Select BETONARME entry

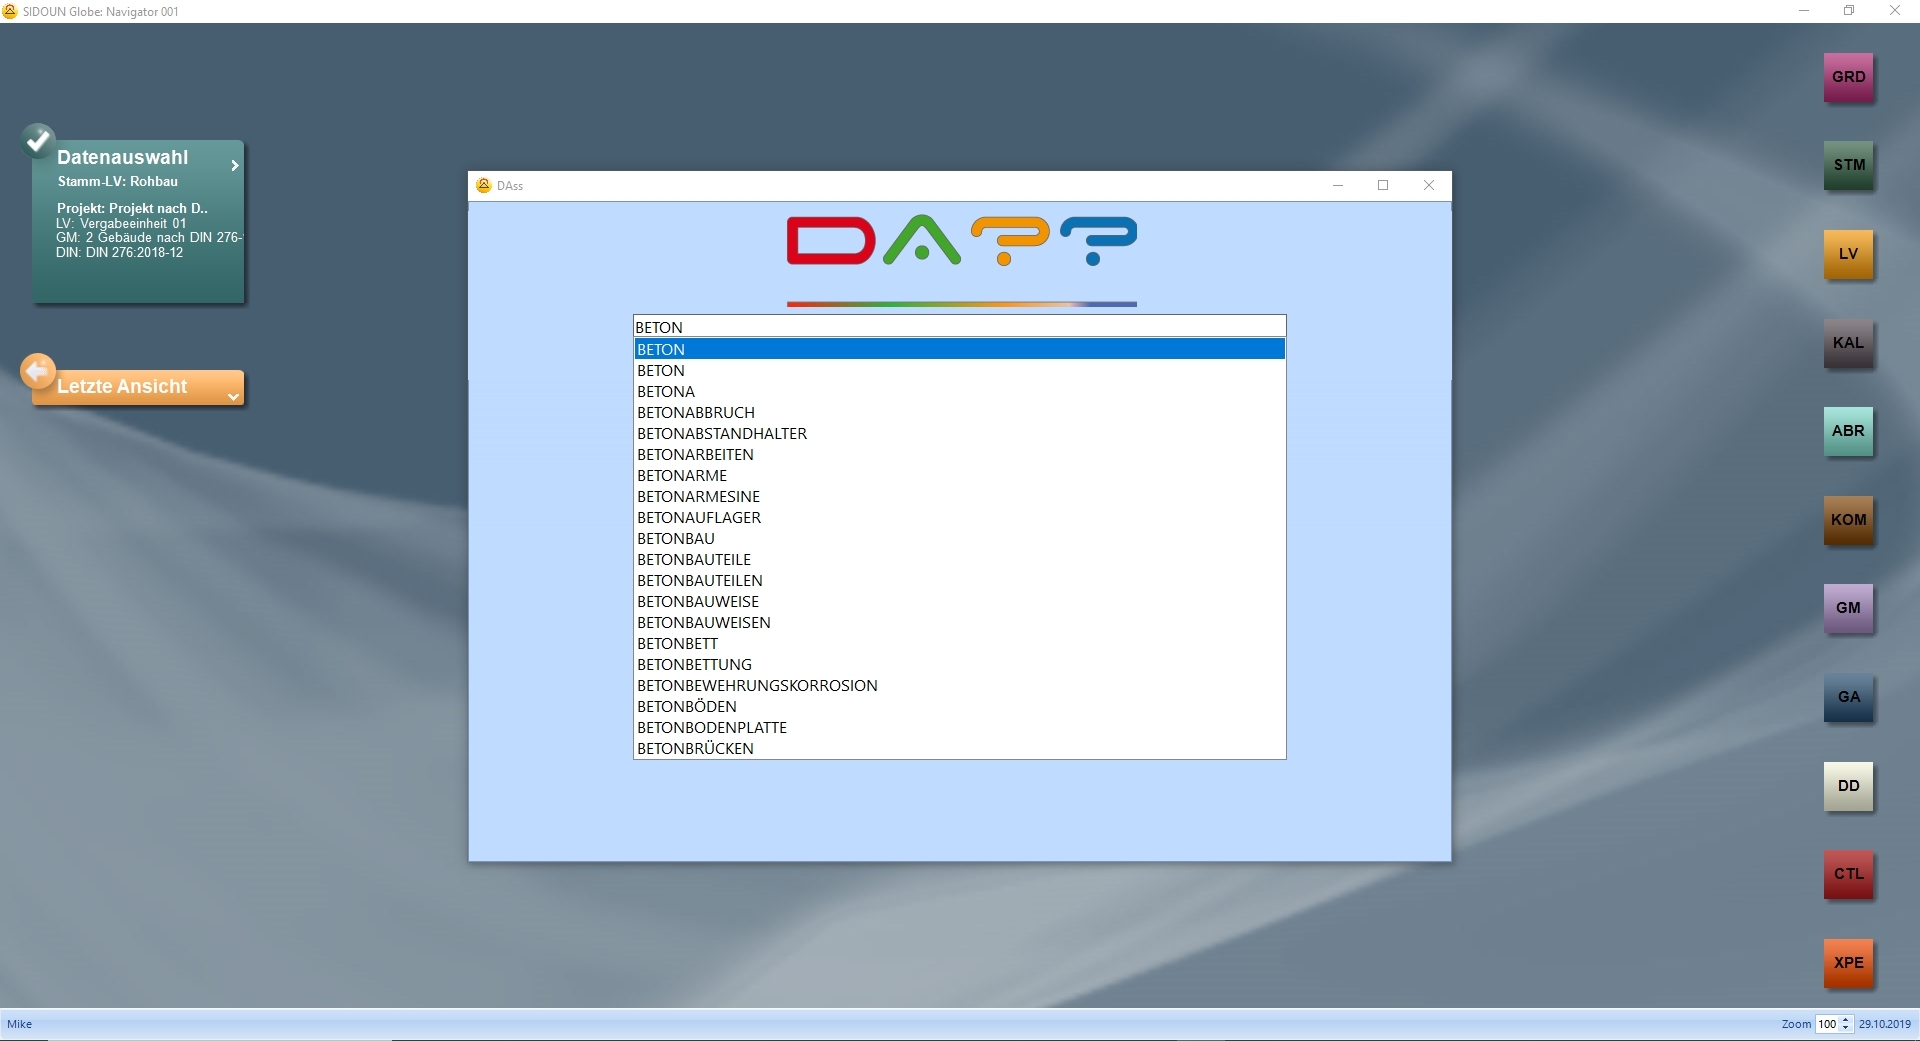(x=960, y=475)
